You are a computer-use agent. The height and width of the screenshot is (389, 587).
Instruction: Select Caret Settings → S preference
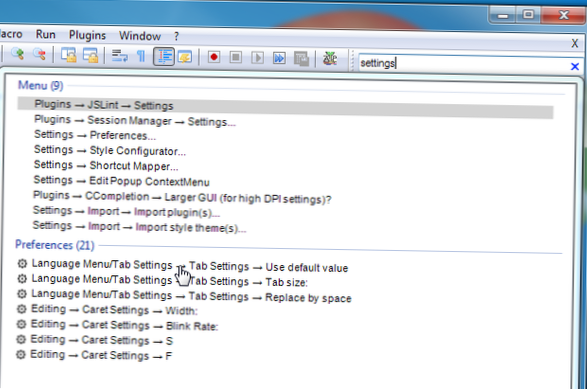point(94,340)
